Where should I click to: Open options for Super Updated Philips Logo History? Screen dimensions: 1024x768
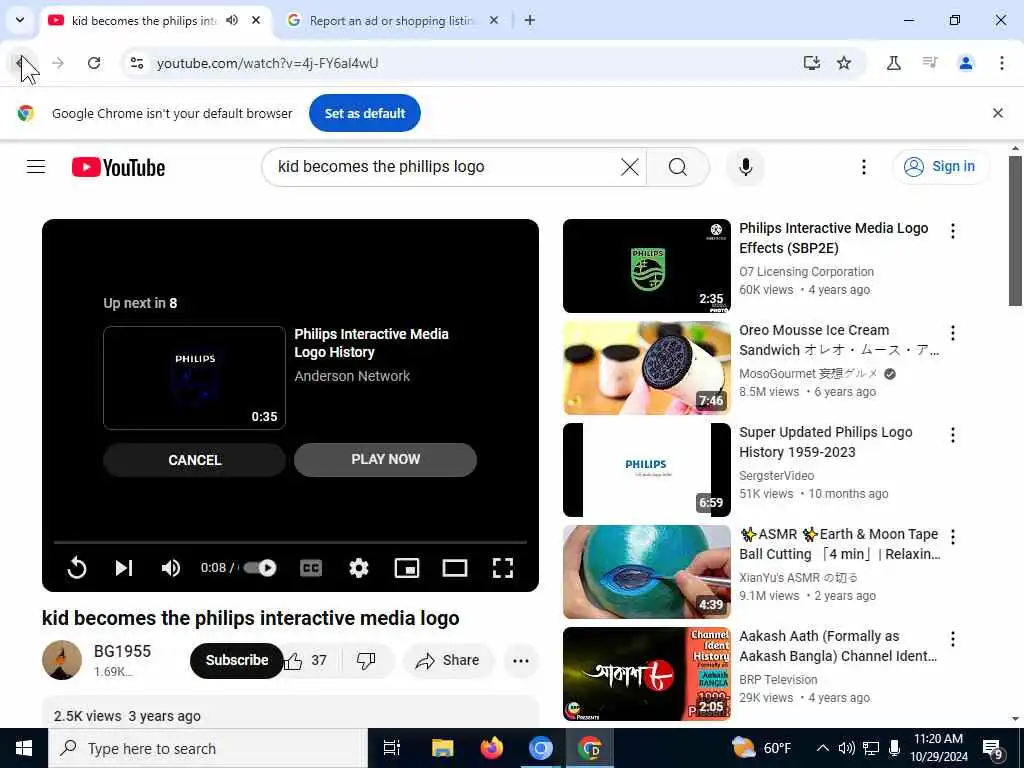click(x=953, y=435)
